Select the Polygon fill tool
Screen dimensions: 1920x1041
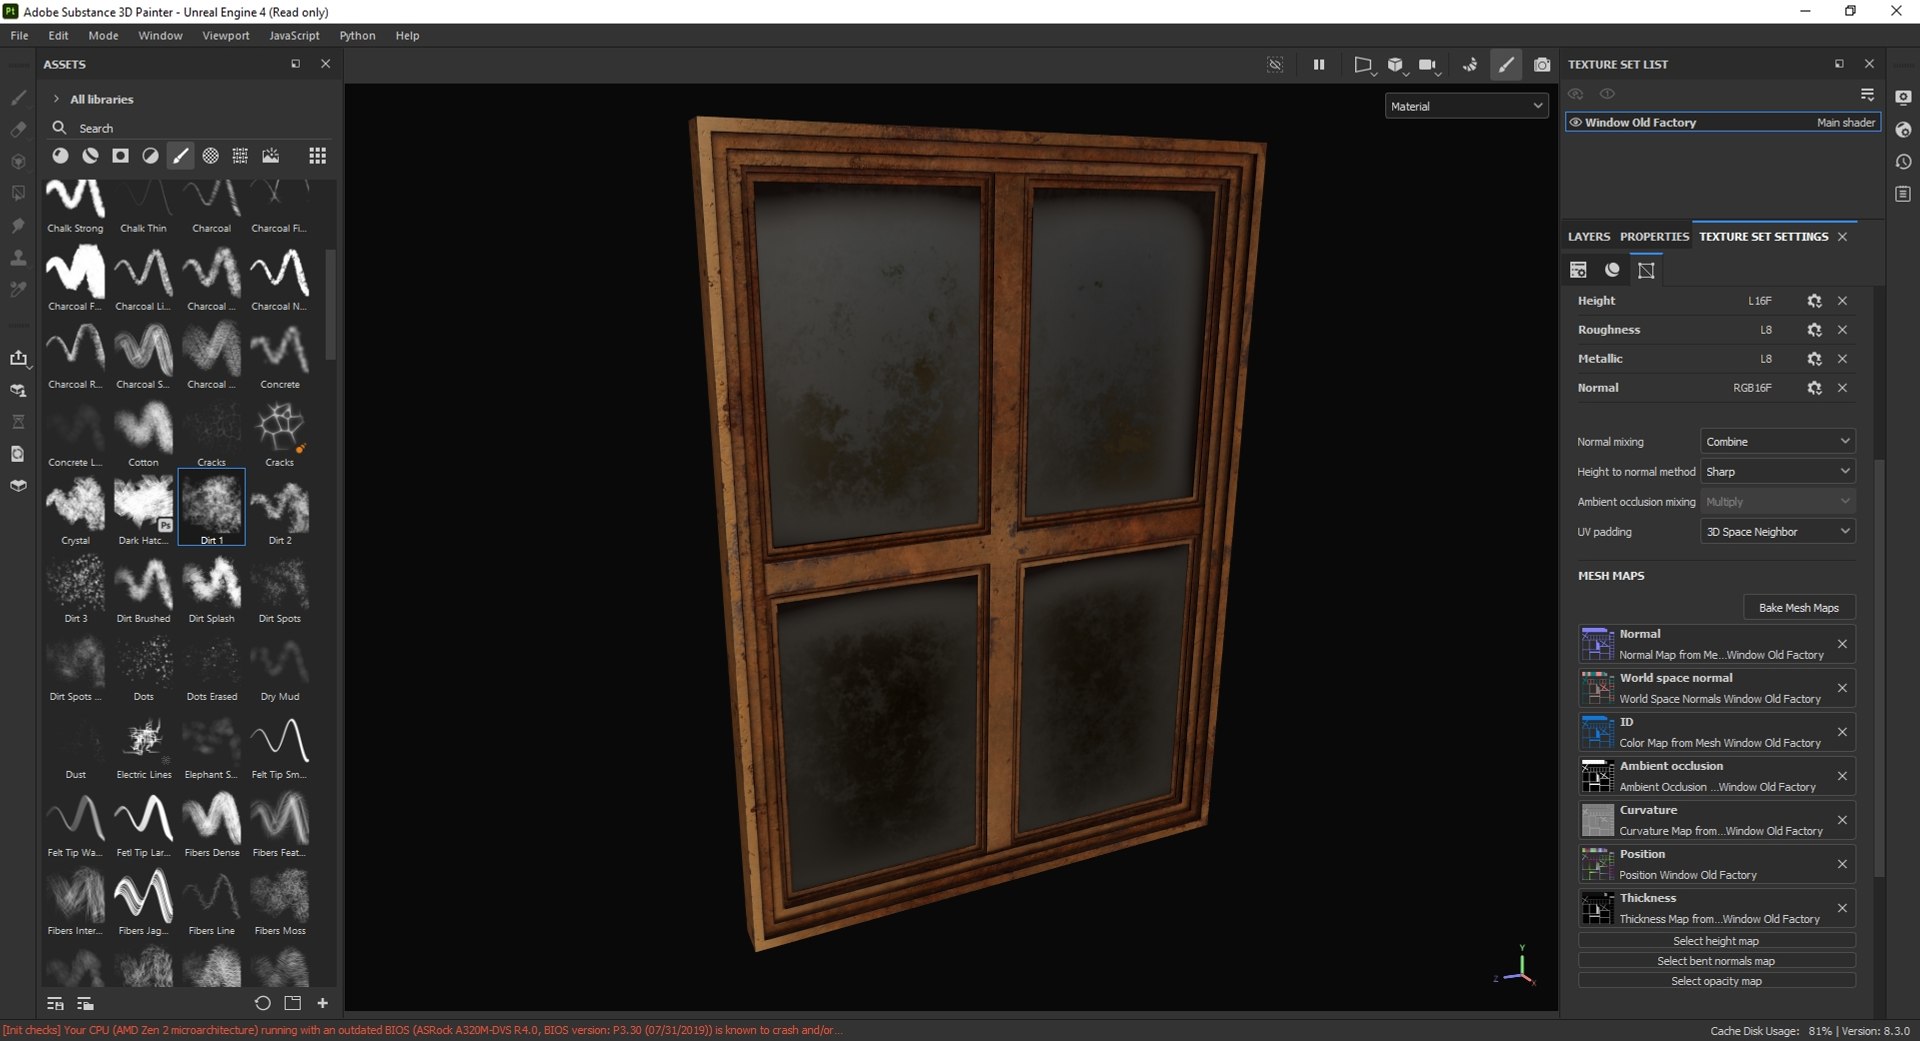pyautogui.click(x=18, y=193)
